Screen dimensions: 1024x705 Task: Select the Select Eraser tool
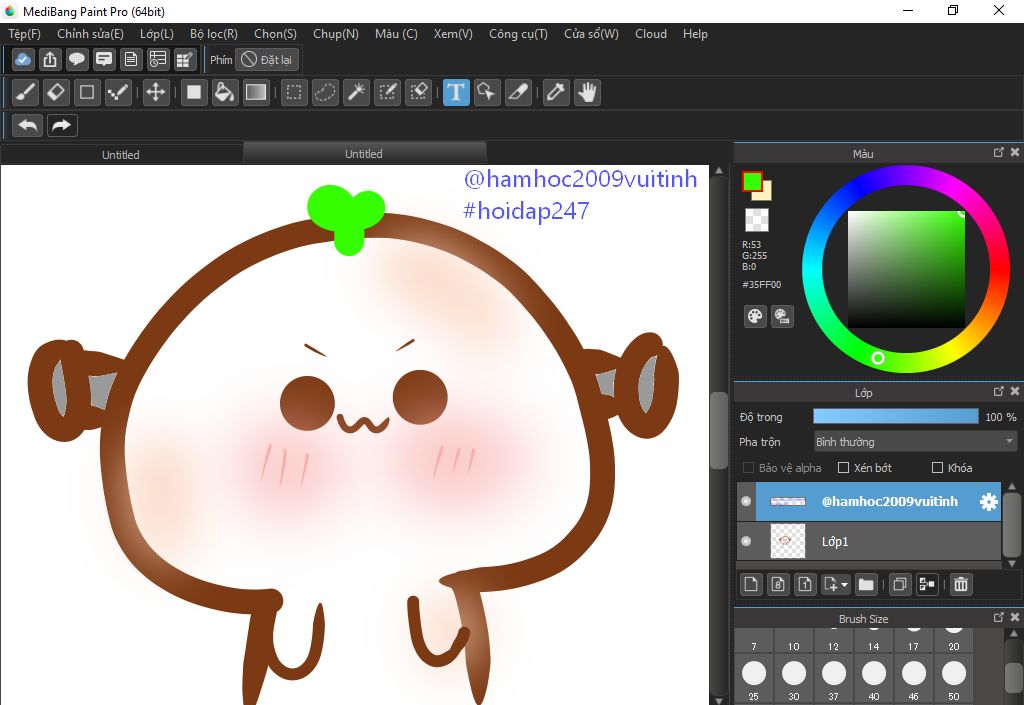click(x=418, y=92)
